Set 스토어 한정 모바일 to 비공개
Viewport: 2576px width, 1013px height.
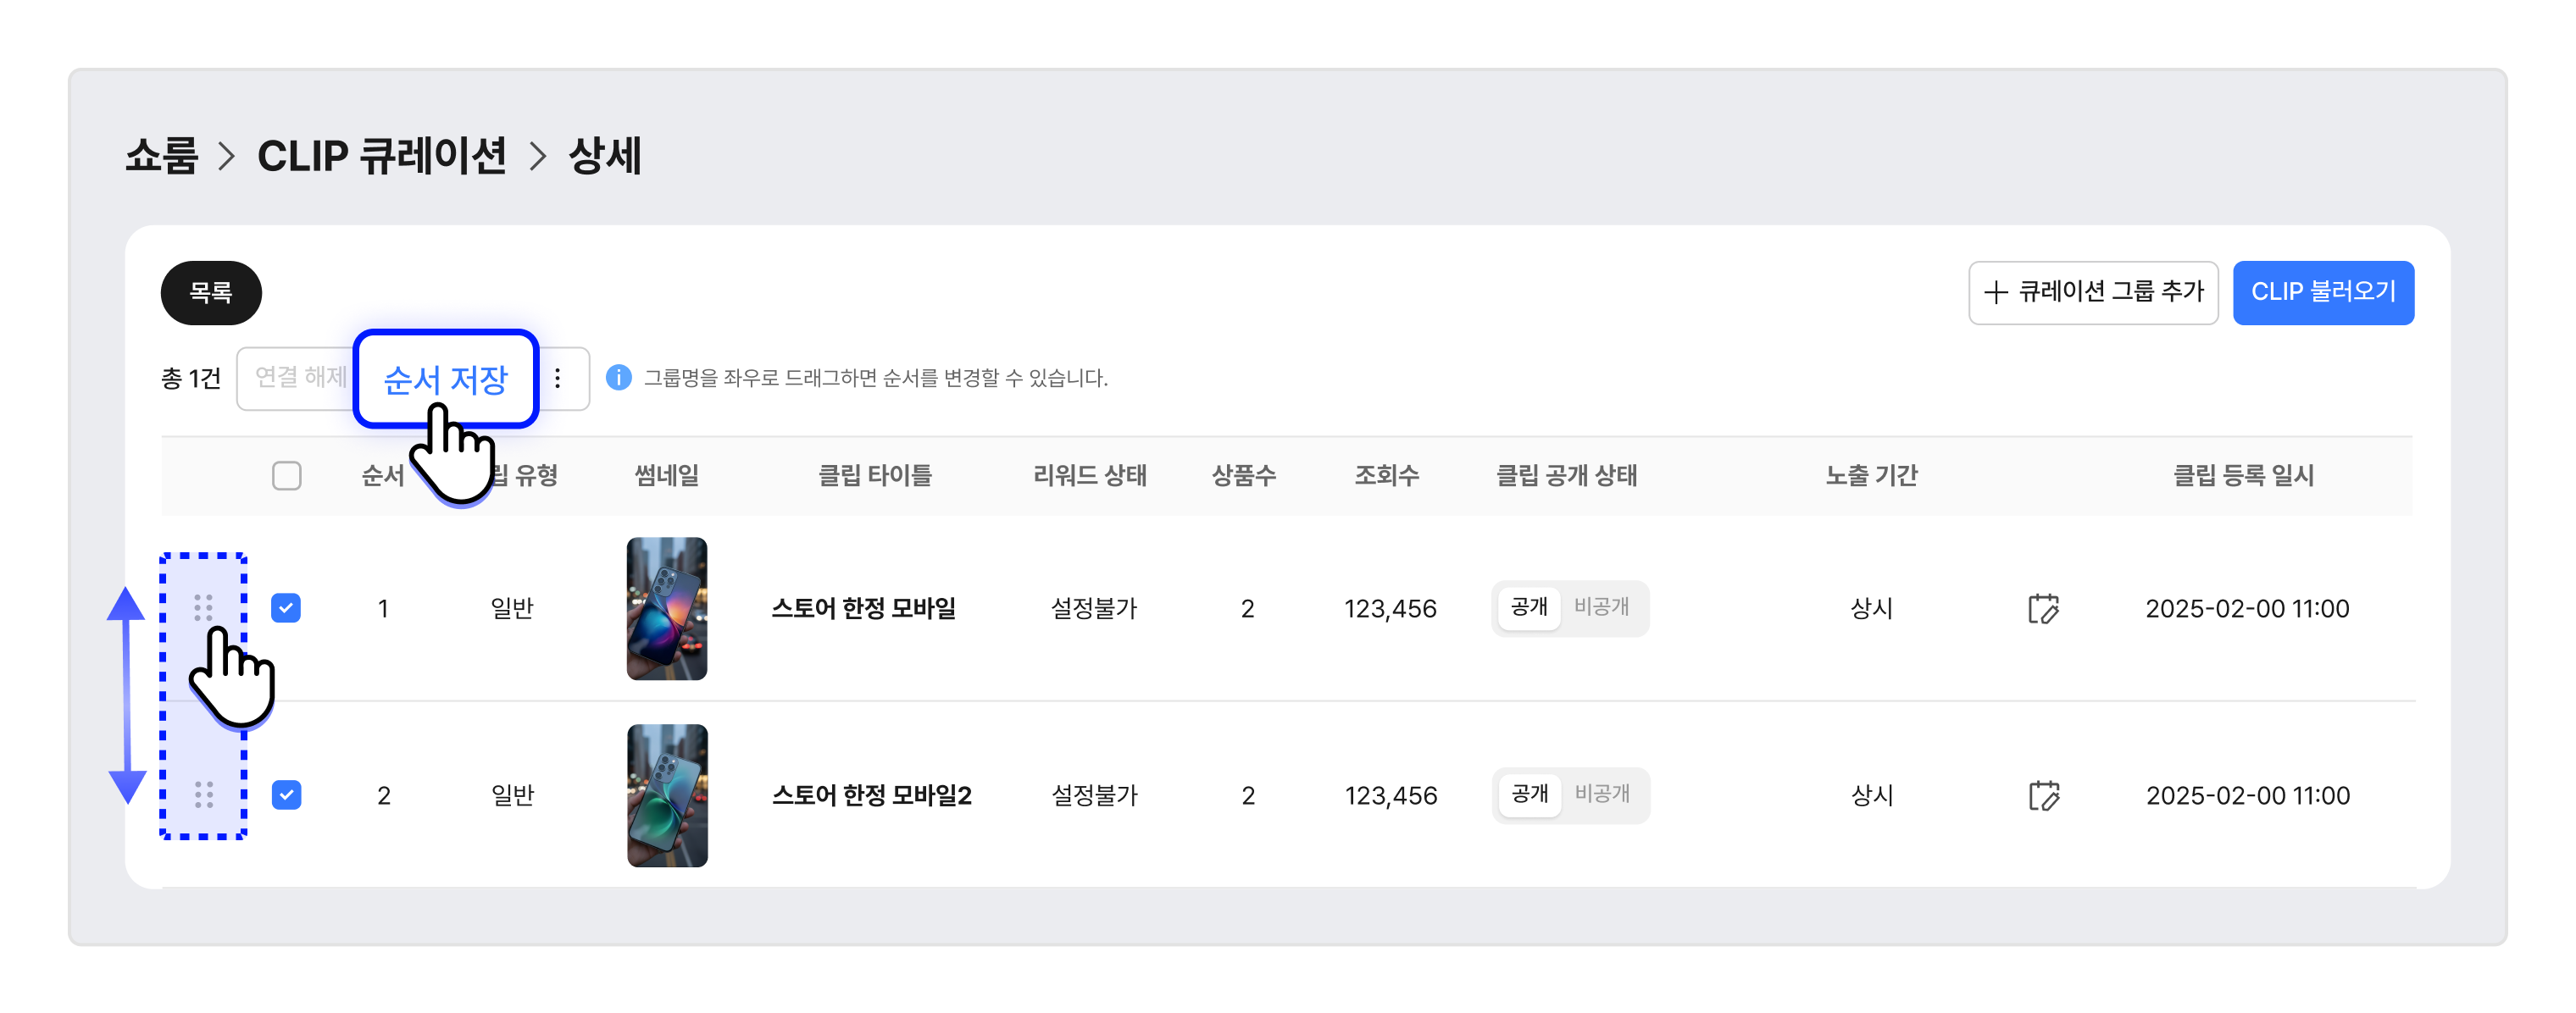pos(1601,607)
